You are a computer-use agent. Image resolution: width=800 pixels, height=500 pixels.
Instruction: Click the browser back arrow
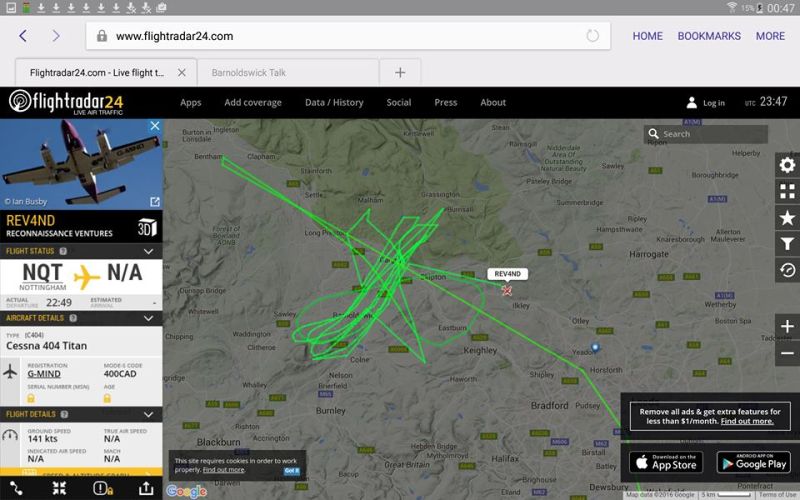tap(23, 36)
